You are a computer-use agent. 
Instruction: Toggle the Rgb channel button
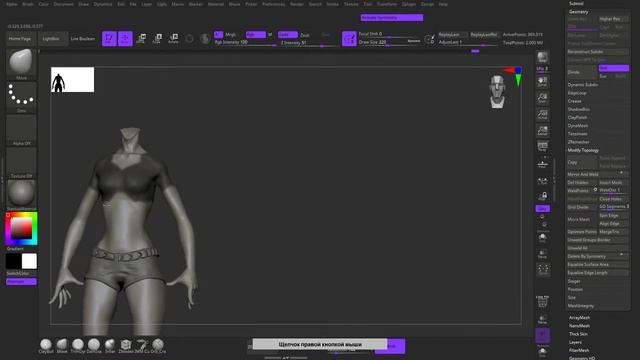[256, 35]
